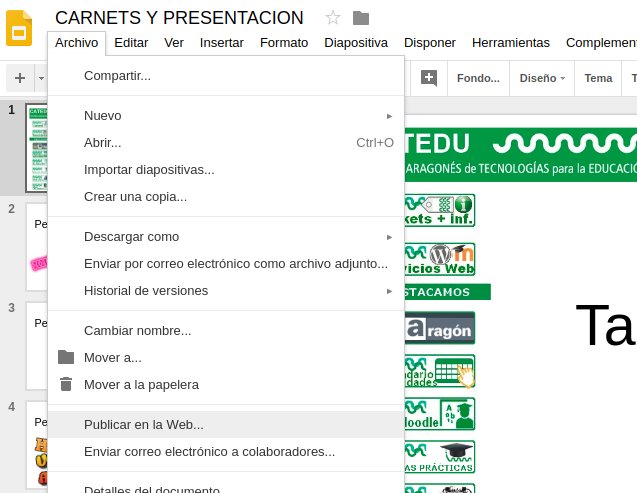The height and width of the screenshot is (493, 637).
Task: Click the Aragón logo badge on slide
Action: (x=440, y=328)
